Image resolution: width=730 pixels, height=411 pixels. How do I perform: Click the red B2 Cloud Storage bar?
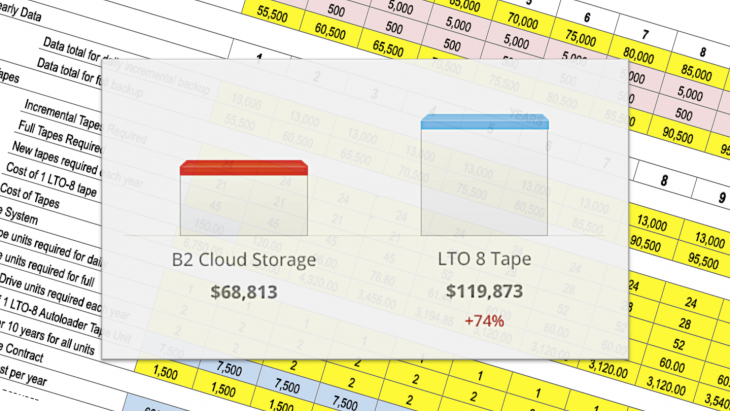244,198
